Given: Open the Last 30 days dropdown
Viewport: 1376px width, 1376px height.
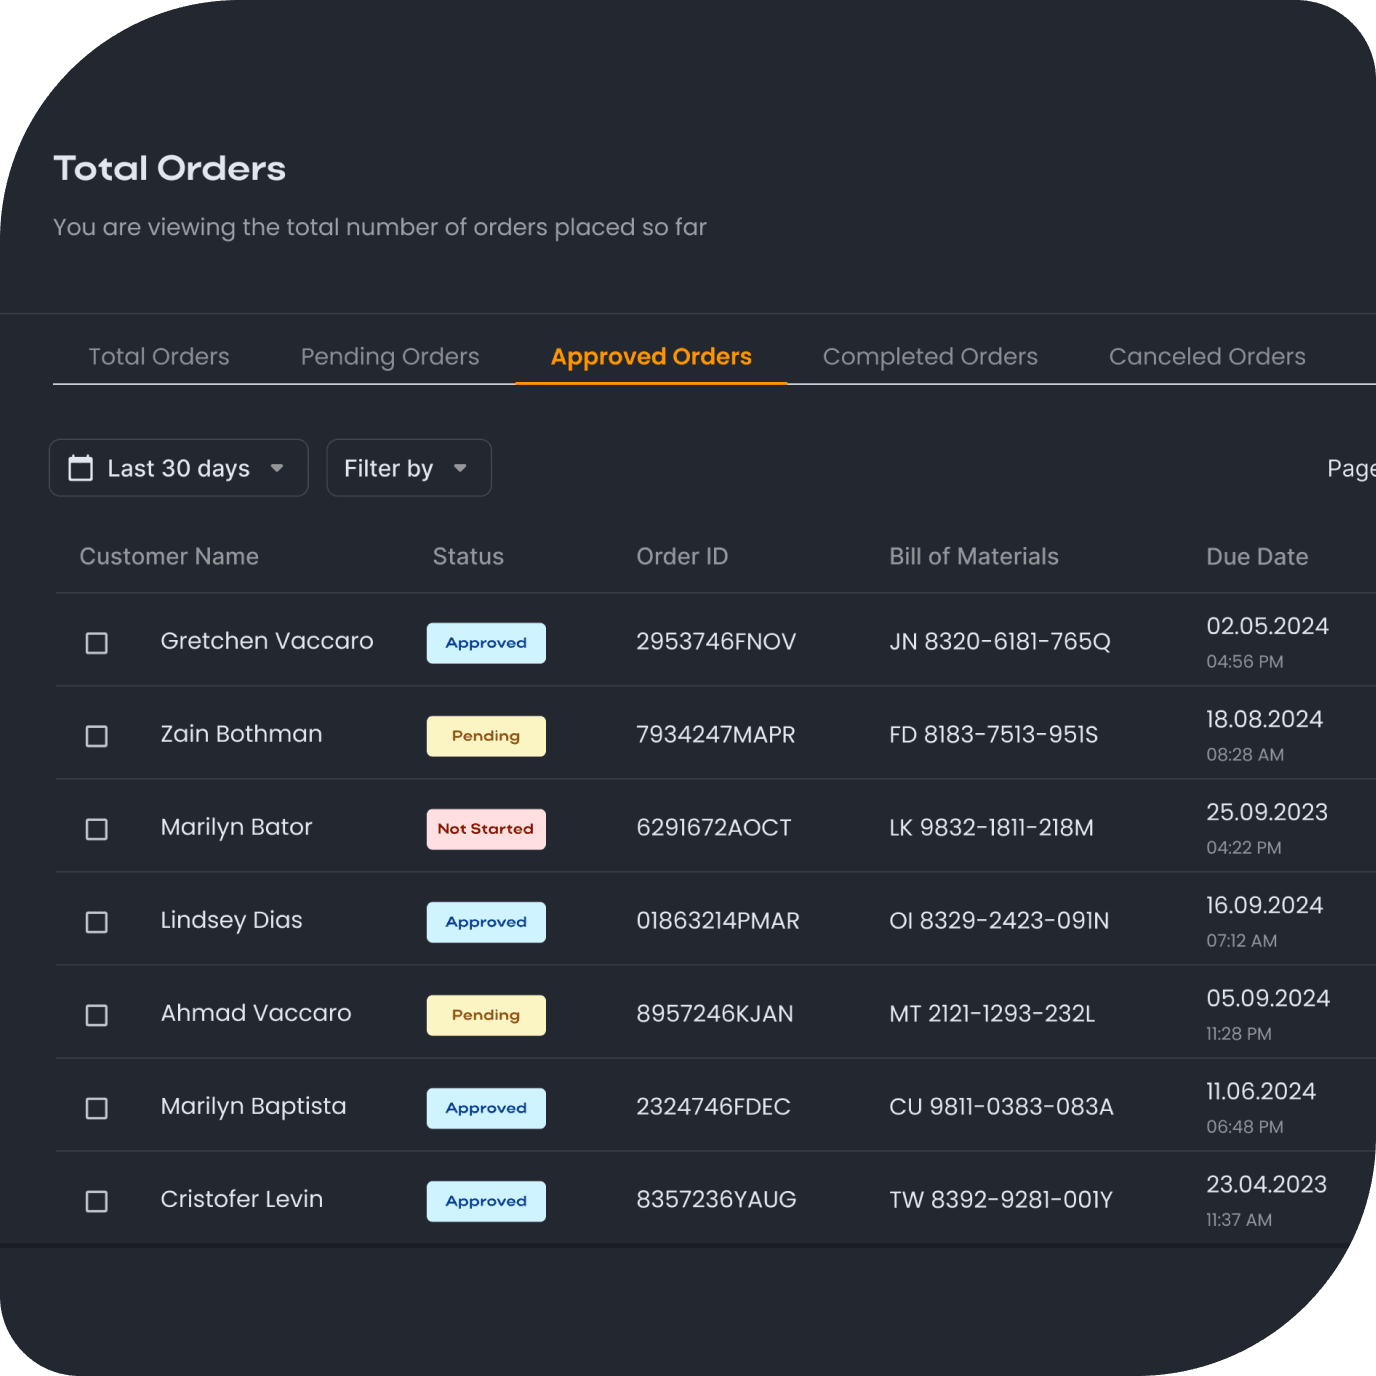Looking at the screenshot, I should 179,468.
